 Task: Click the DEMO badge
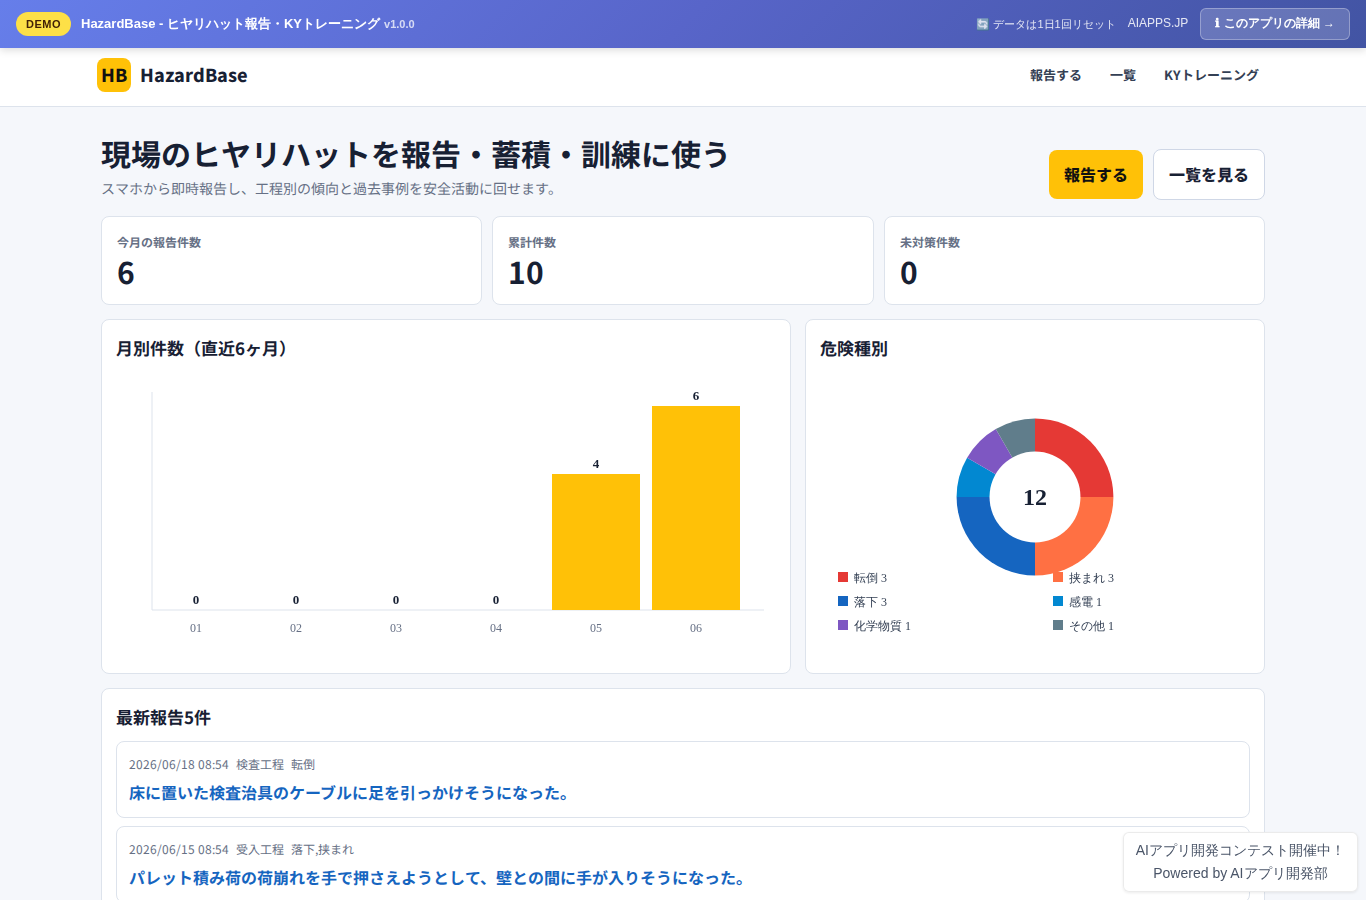click(43, 24)
